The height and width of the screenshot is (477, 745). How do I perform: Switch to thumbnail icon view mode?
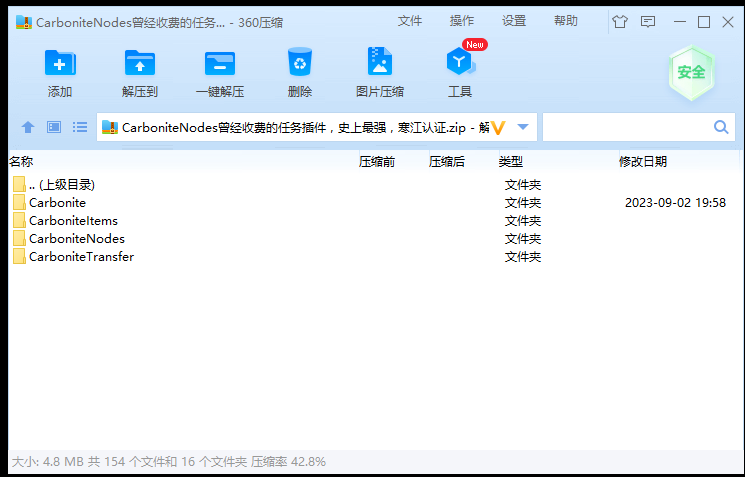[x=54, y=127]
